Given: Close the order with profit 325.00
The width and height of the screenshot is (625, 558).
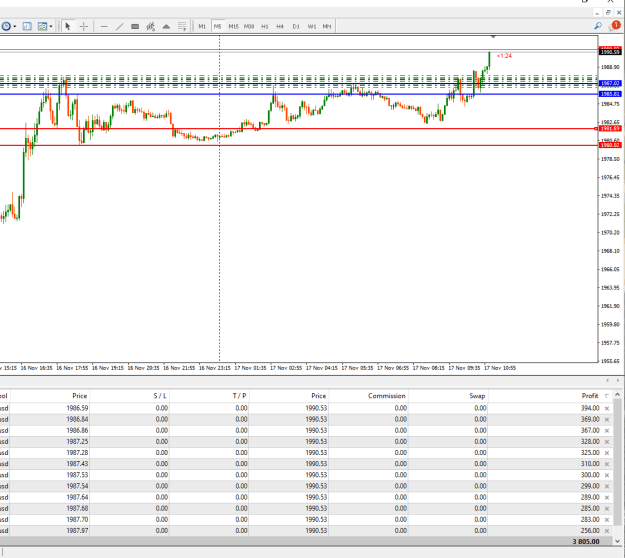Looking at the screenshot, I should [607, 453].
